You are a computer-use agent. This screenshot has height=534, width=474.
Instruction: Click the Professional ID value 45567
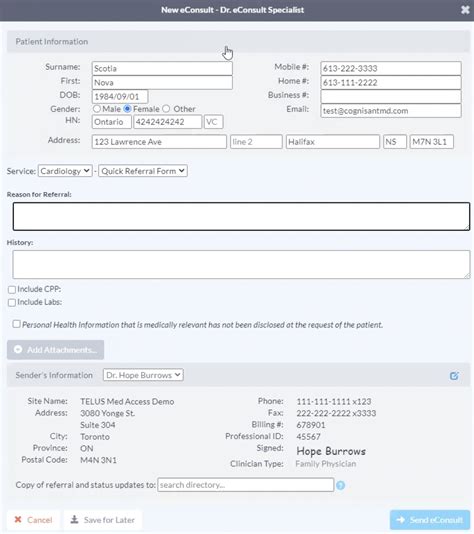(308, 437)
